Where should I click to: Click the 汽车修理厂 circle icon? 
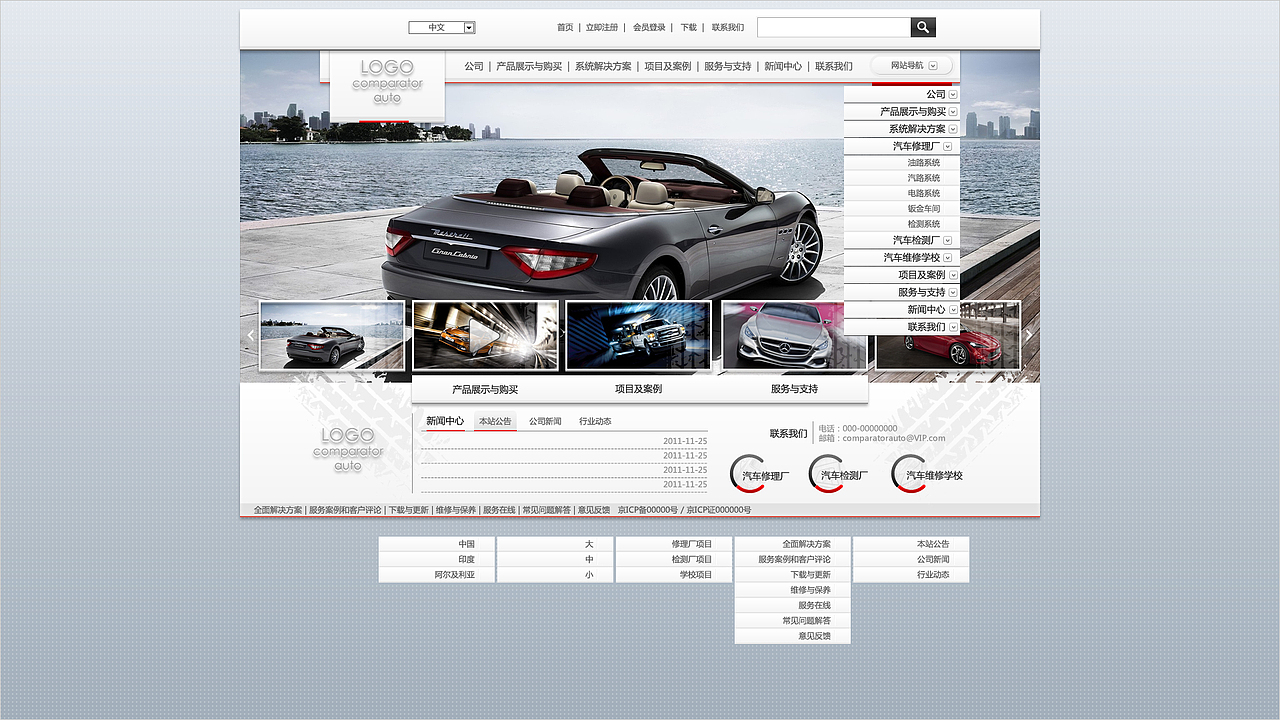[760, 475]
